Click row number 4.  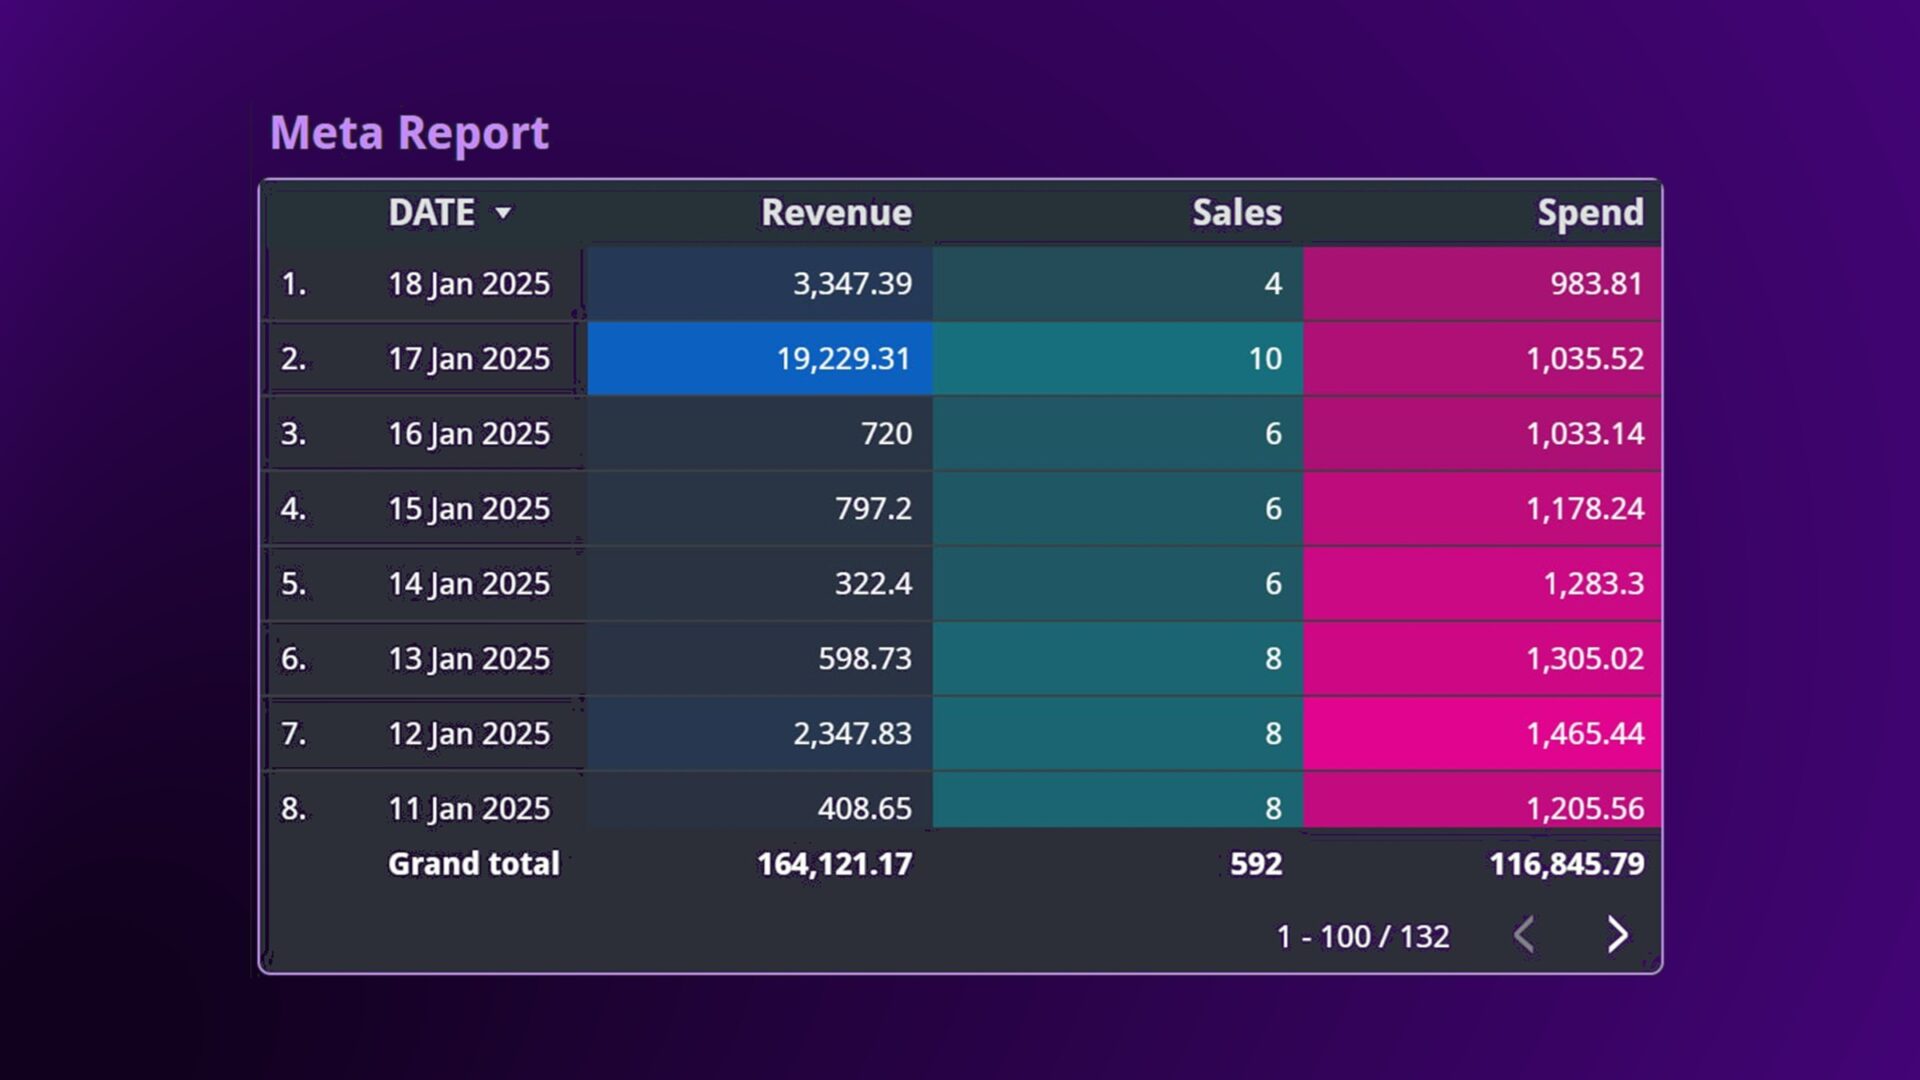(x=293, y=509)
